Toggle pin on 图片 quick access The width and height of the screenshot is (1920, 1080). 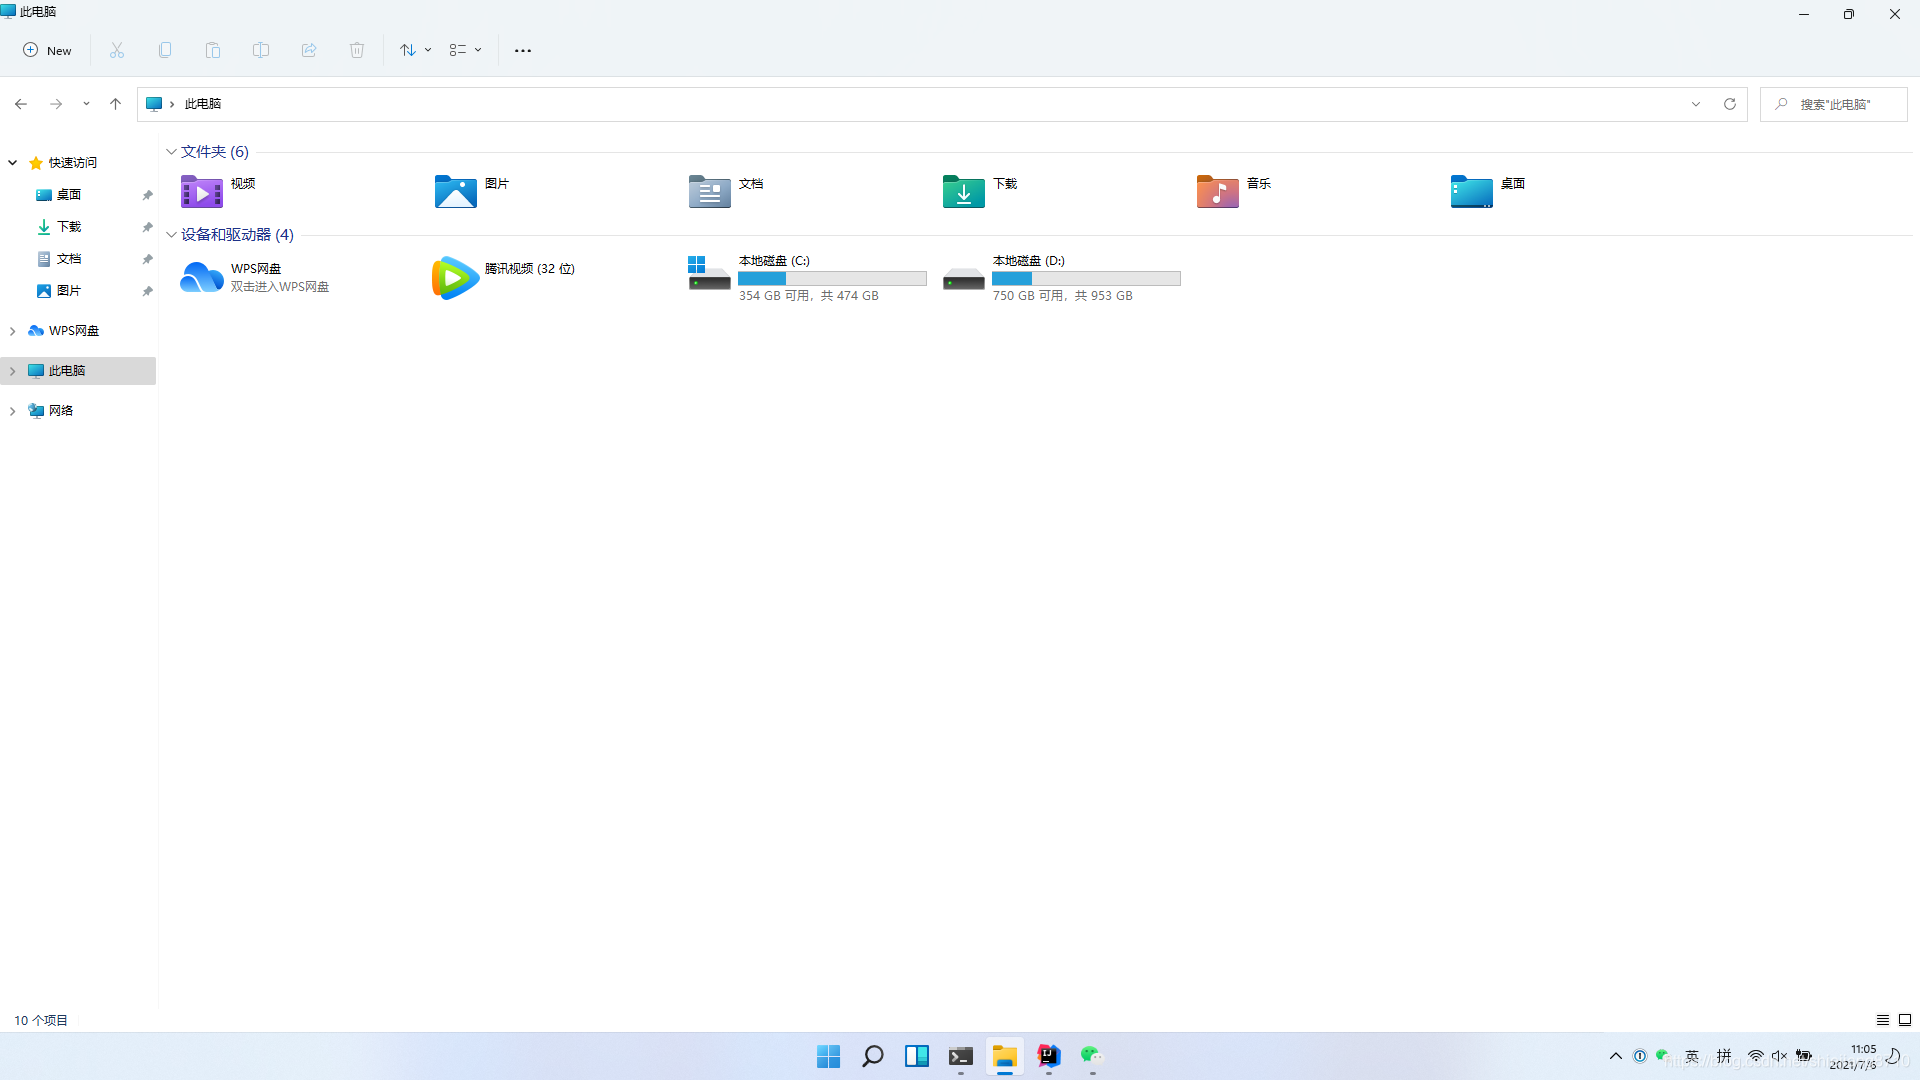148,290
